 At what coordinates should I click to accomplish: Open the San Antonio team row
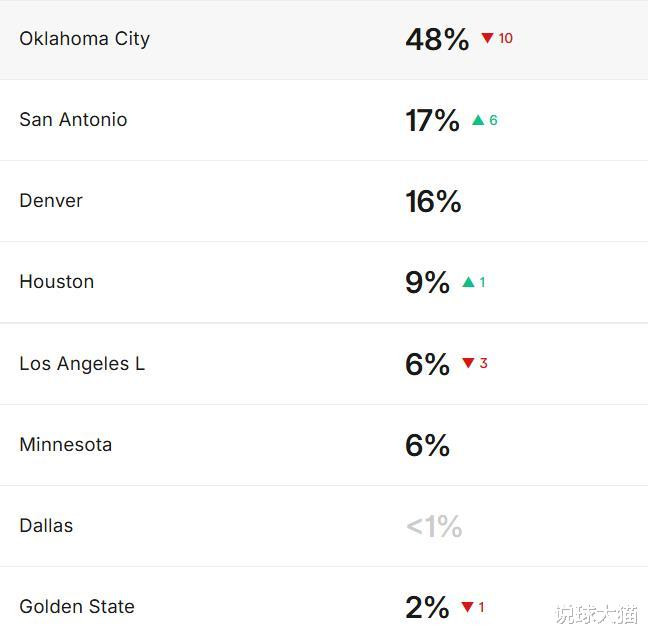coord(73,120)
